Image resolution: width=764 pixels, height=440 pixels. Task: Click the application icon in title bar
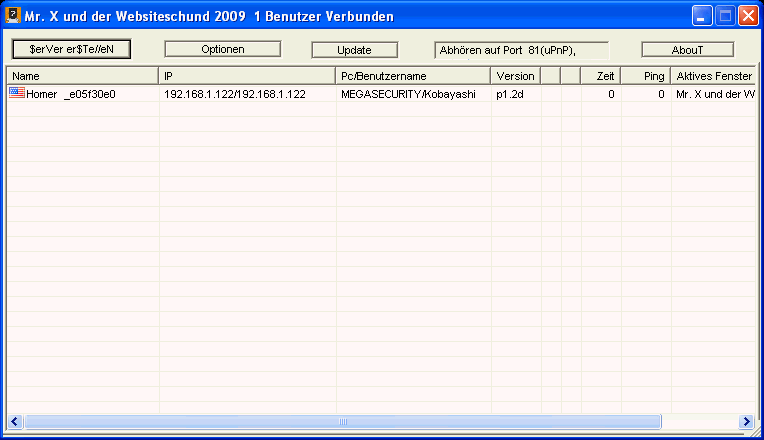point(14,17)
